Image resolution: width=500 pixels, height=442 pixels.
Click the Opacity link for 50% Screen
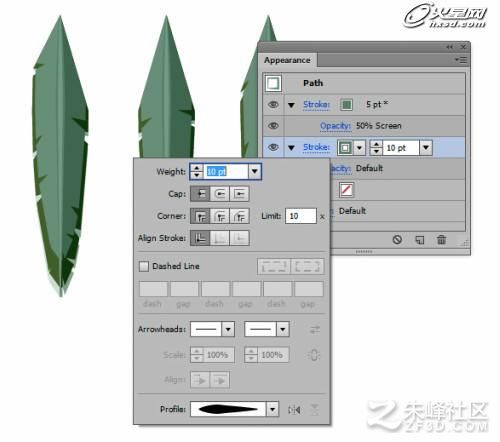pos(335,126)
